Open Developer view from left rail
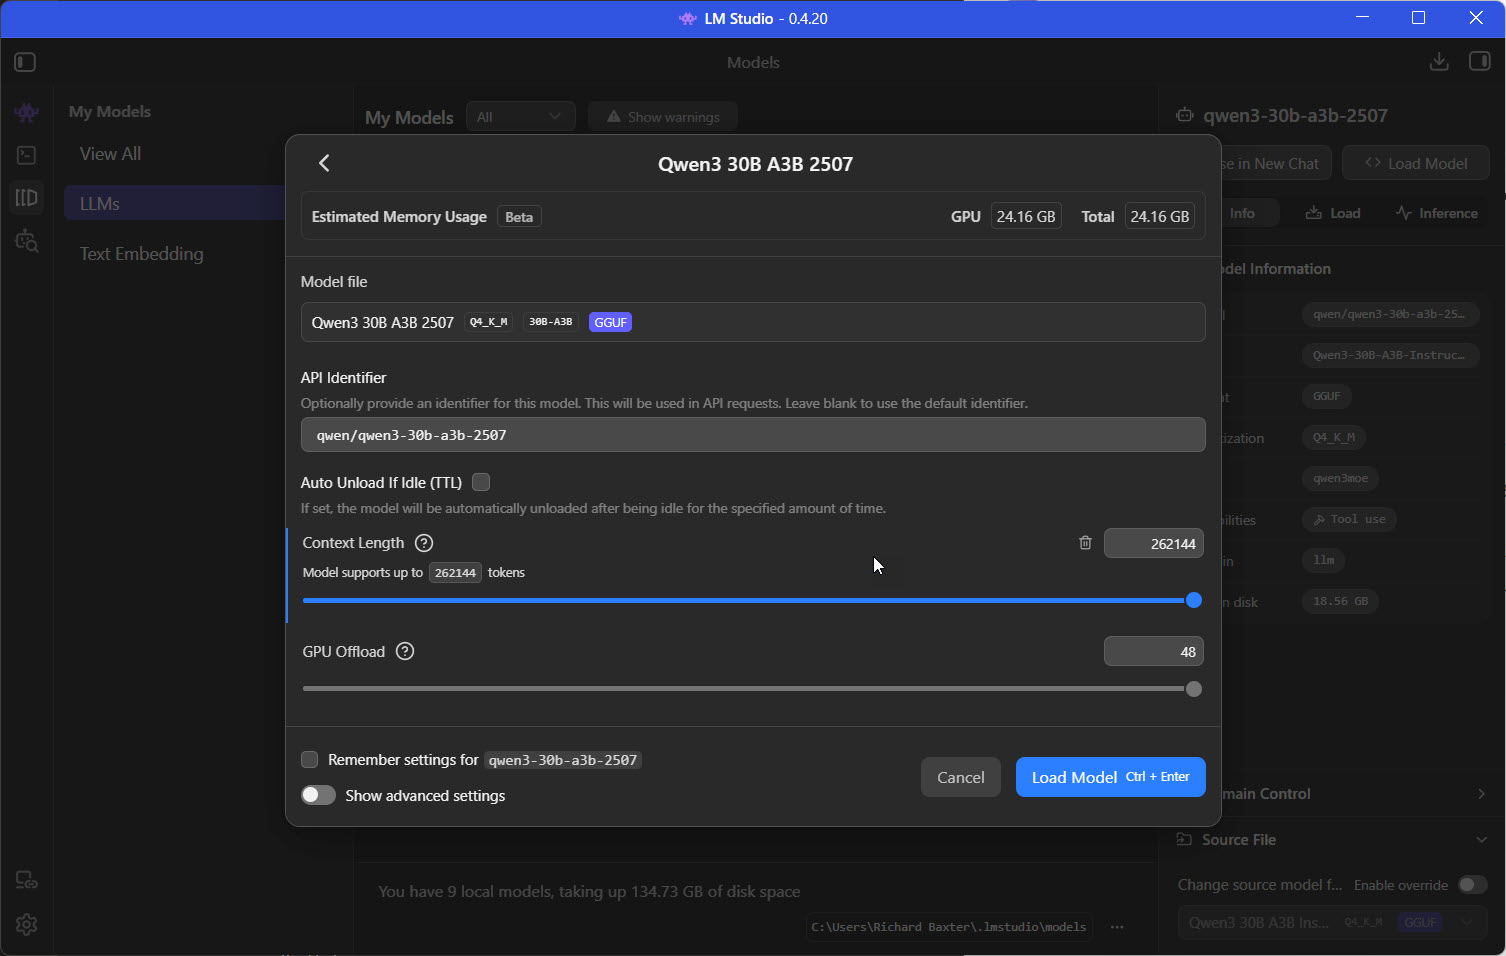 pos(27,155)
